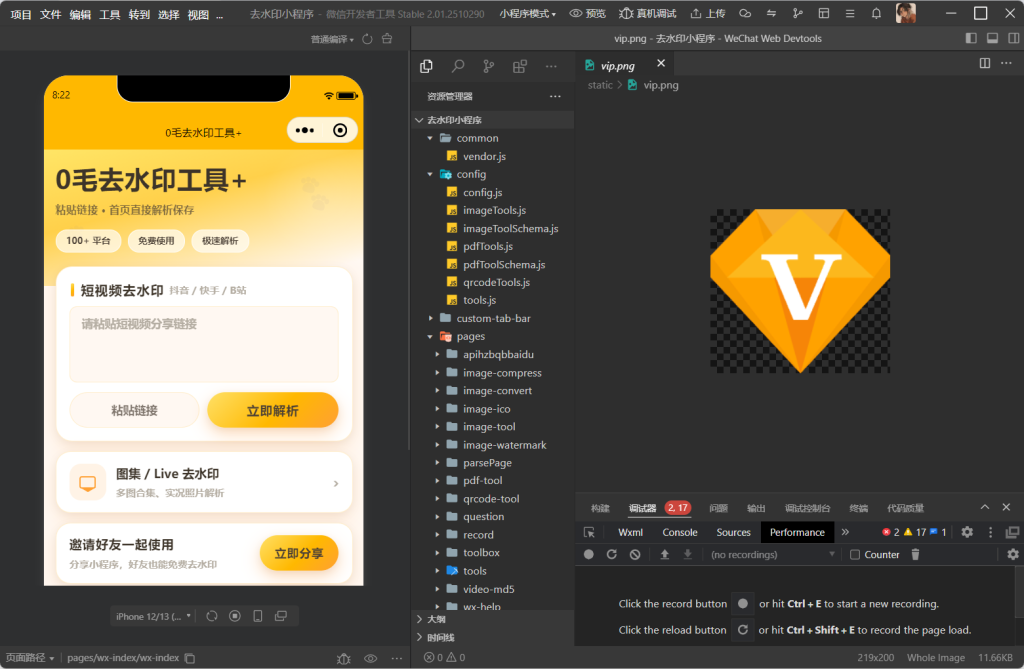The height and width of the screenshot is (669, 1024).
Task: Open the search panel icon in sidebar
Action: coord(458,66)
